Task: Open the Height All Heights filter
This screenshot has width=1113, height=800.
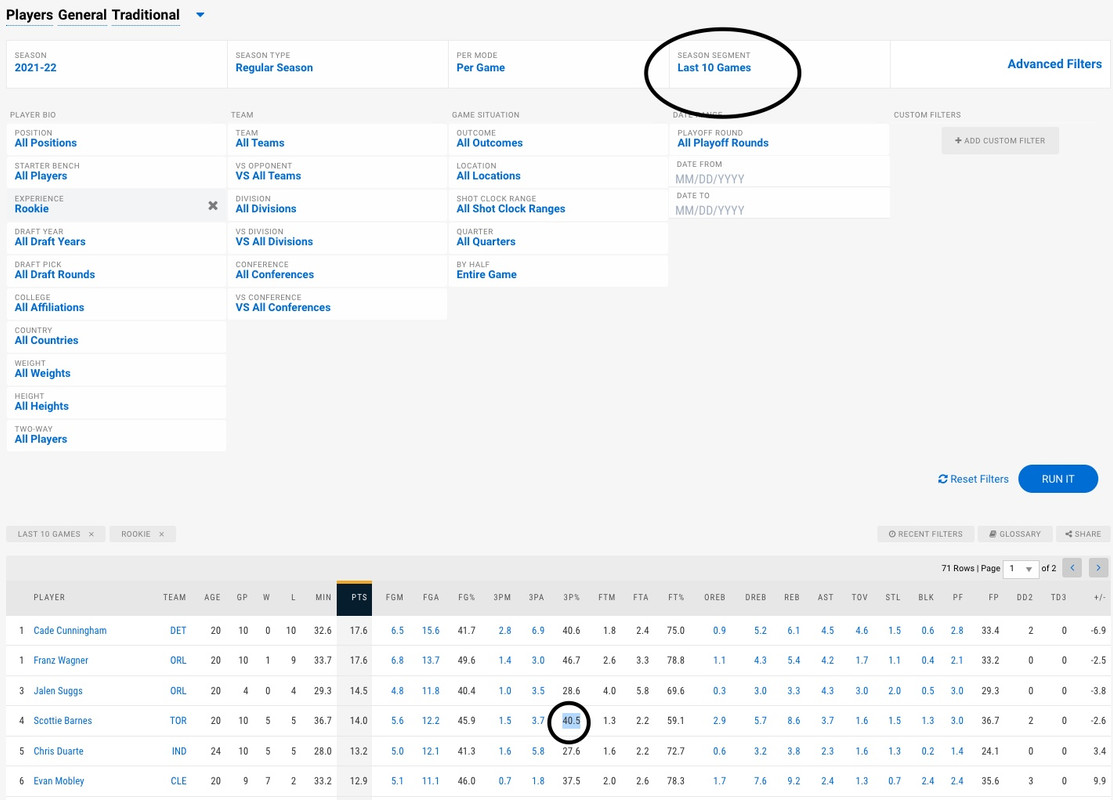Action: coord(116,402)
